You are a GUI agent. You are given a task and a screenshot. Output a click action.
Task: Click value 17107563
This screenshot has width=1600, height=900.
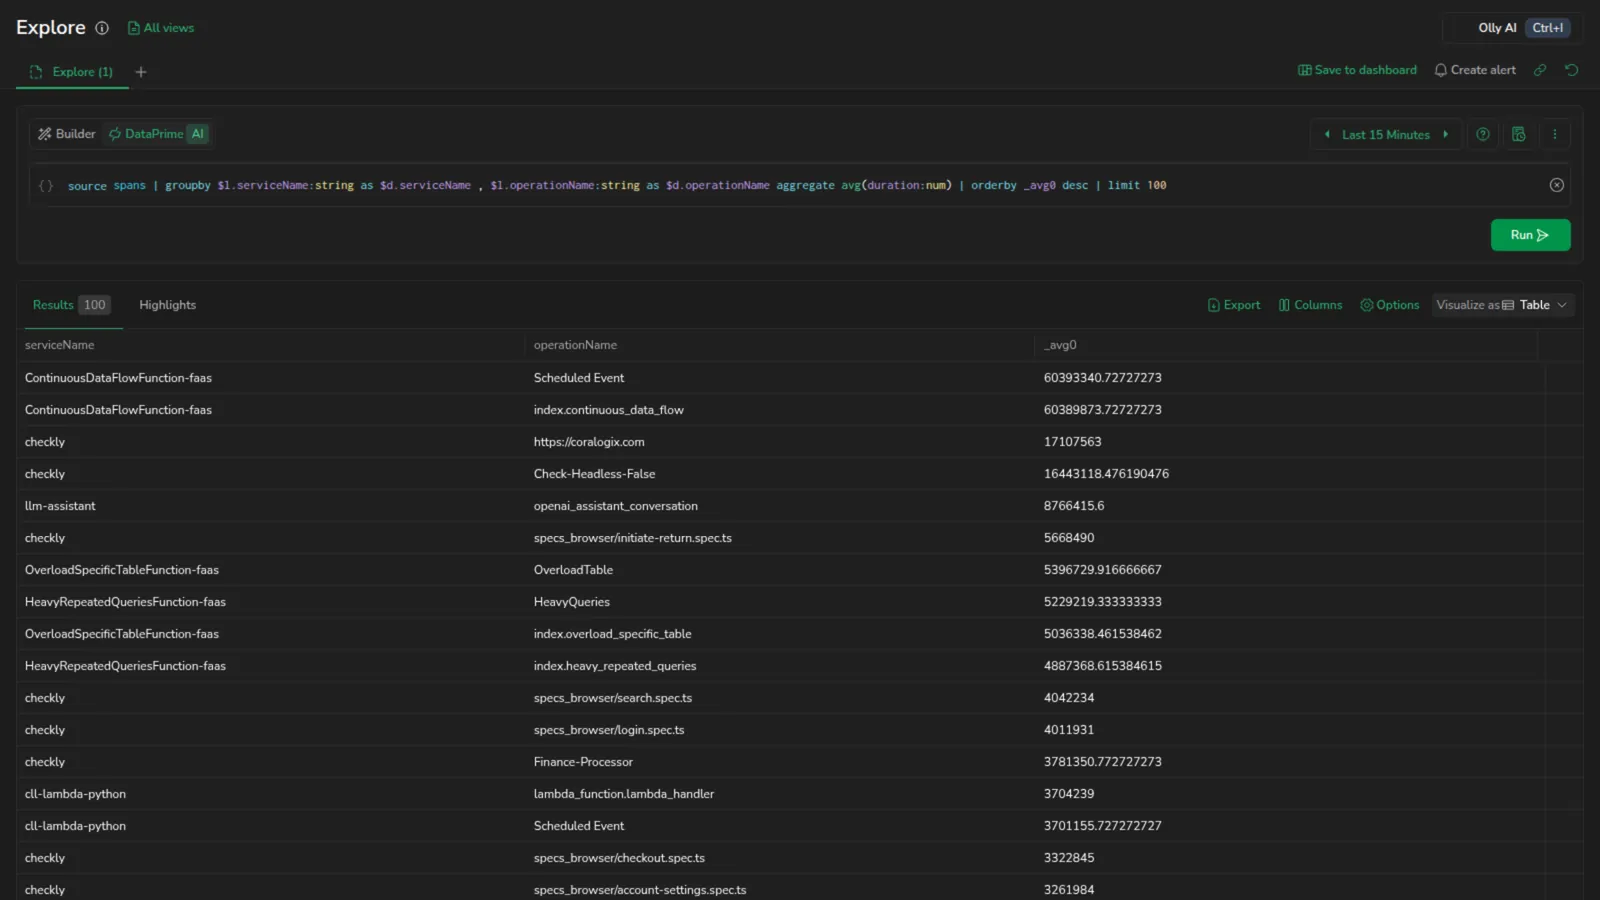pyautogui.click(x=1072, y=442)
